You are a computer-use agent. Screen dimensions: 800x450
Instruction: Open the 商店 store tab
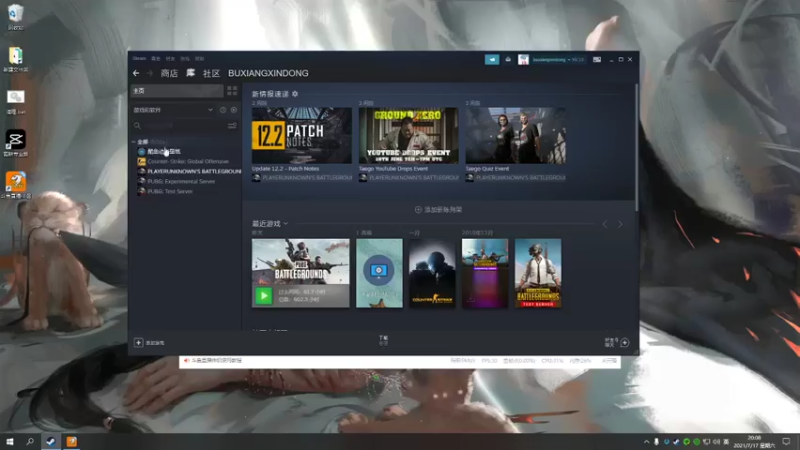169,73
